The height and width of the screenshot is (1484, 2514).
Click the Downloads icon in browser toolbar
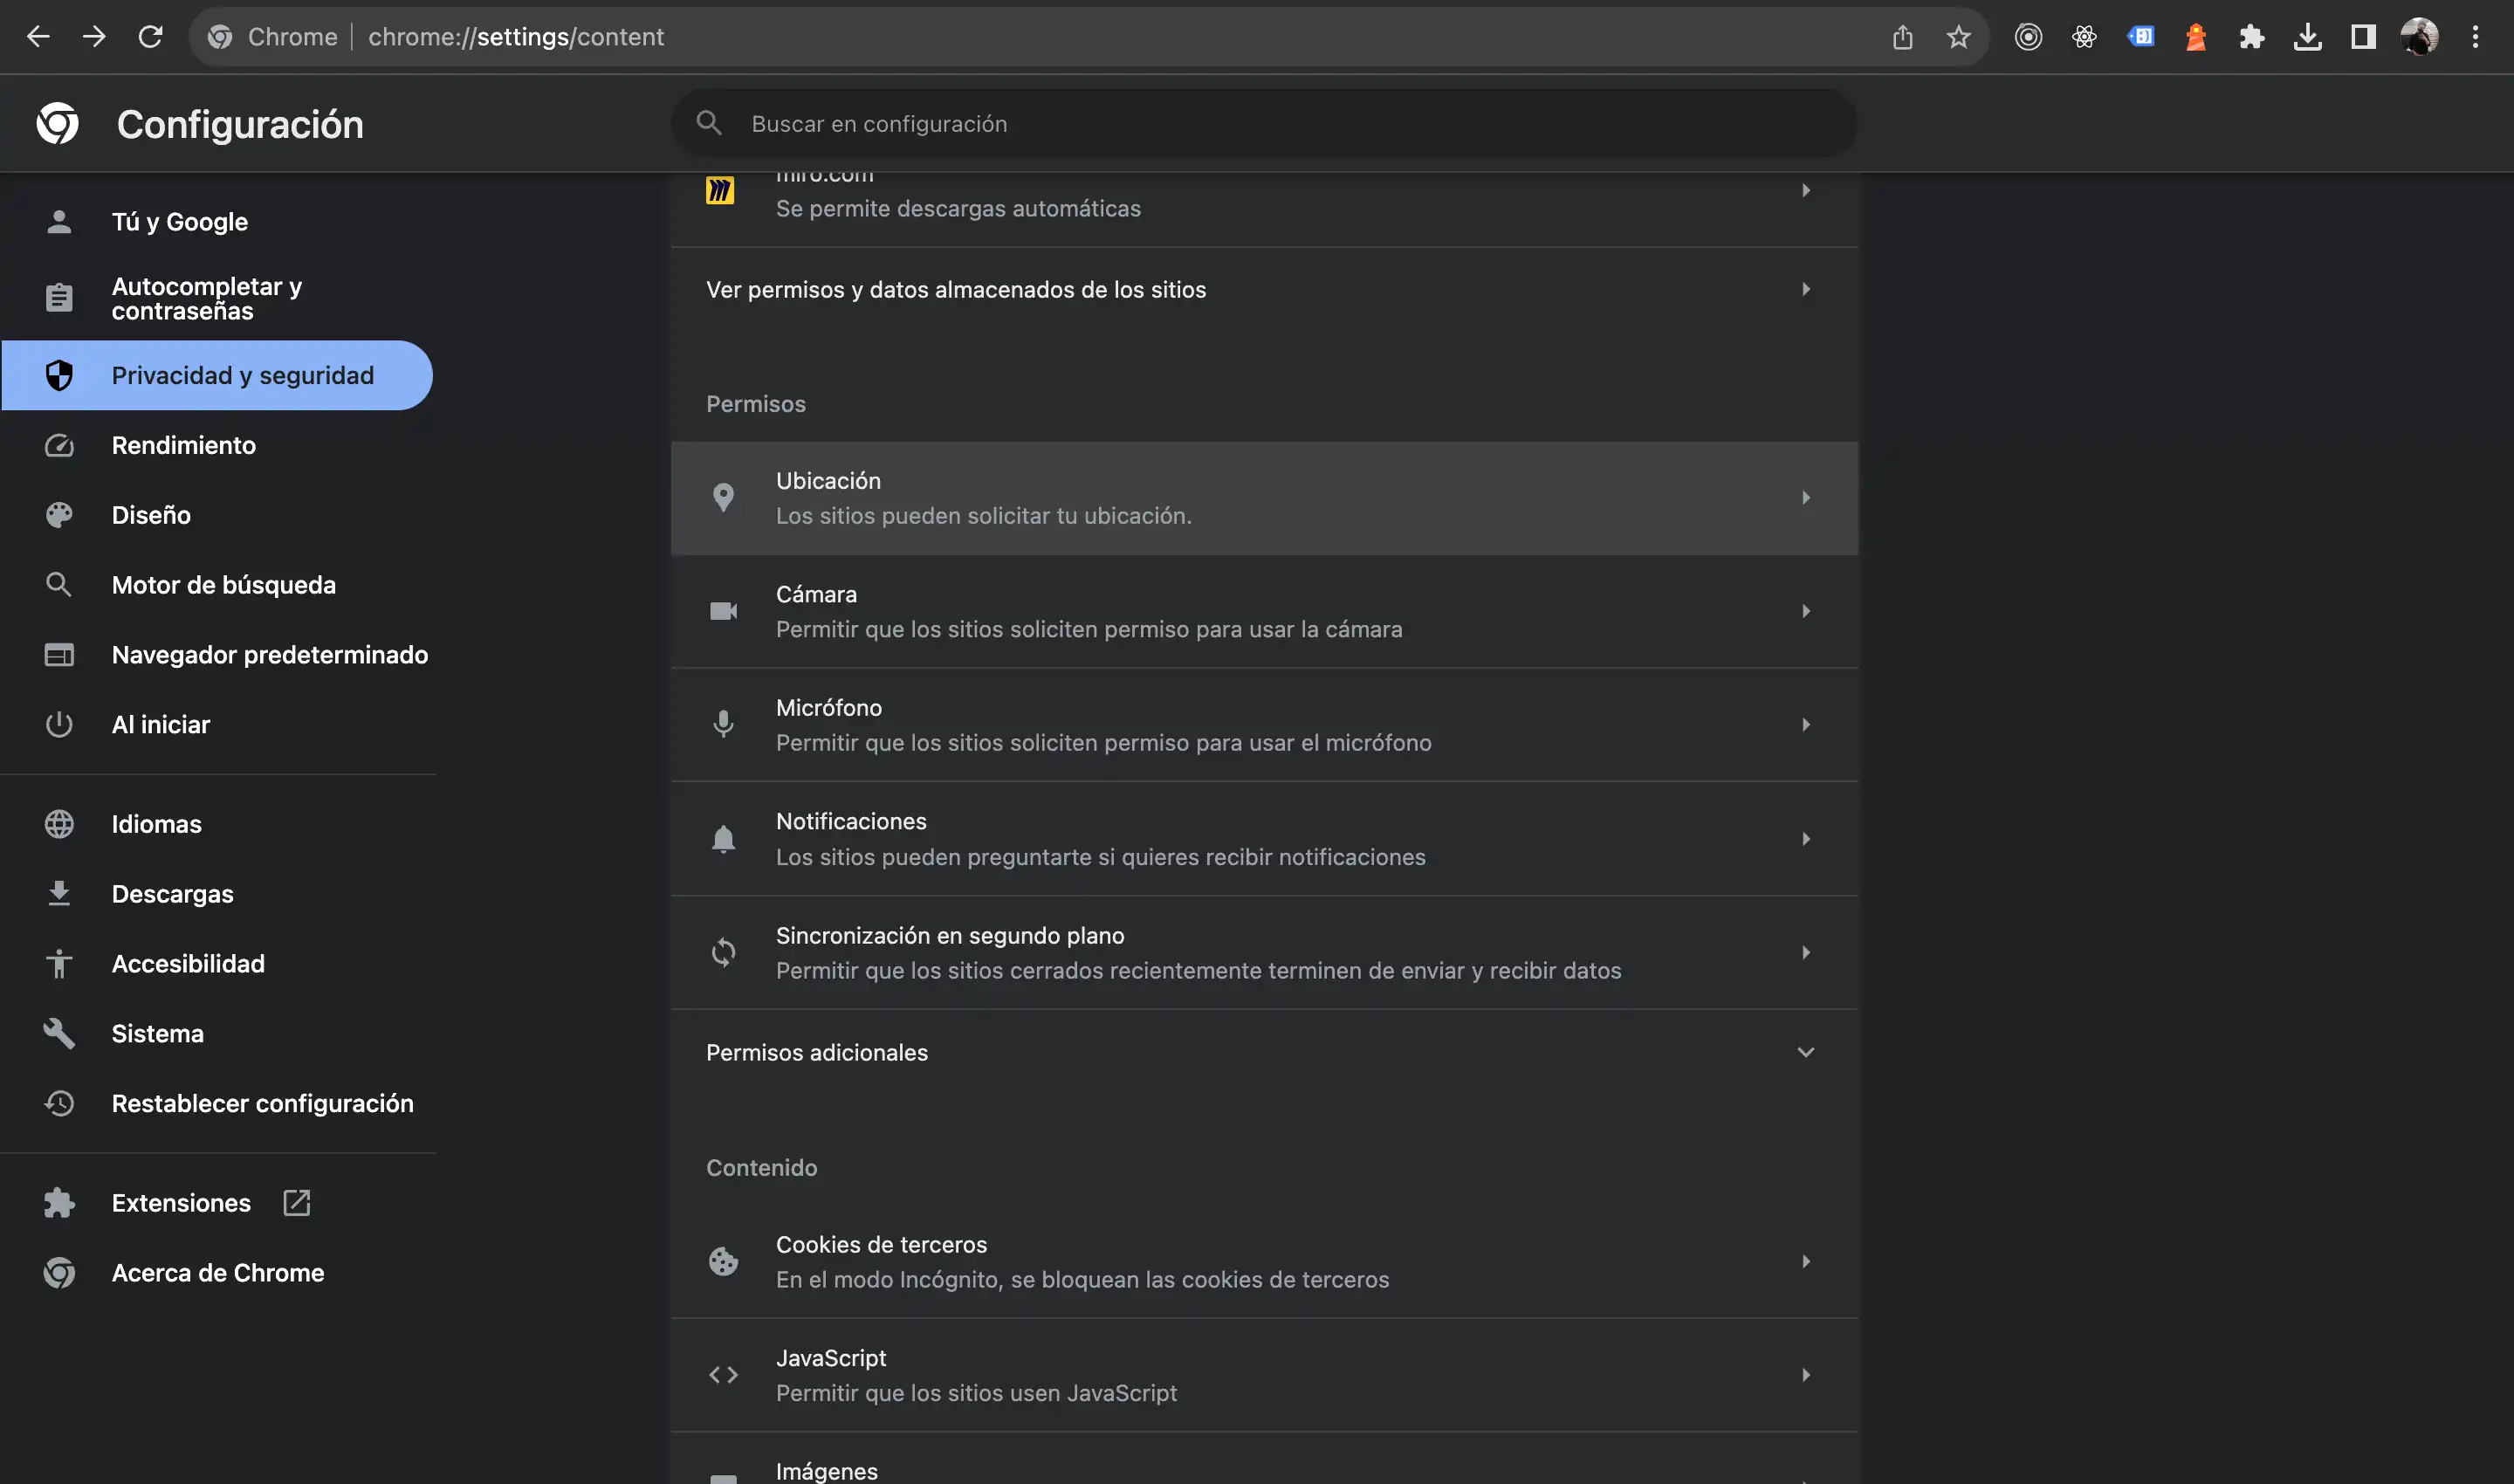coord(2307,37)
